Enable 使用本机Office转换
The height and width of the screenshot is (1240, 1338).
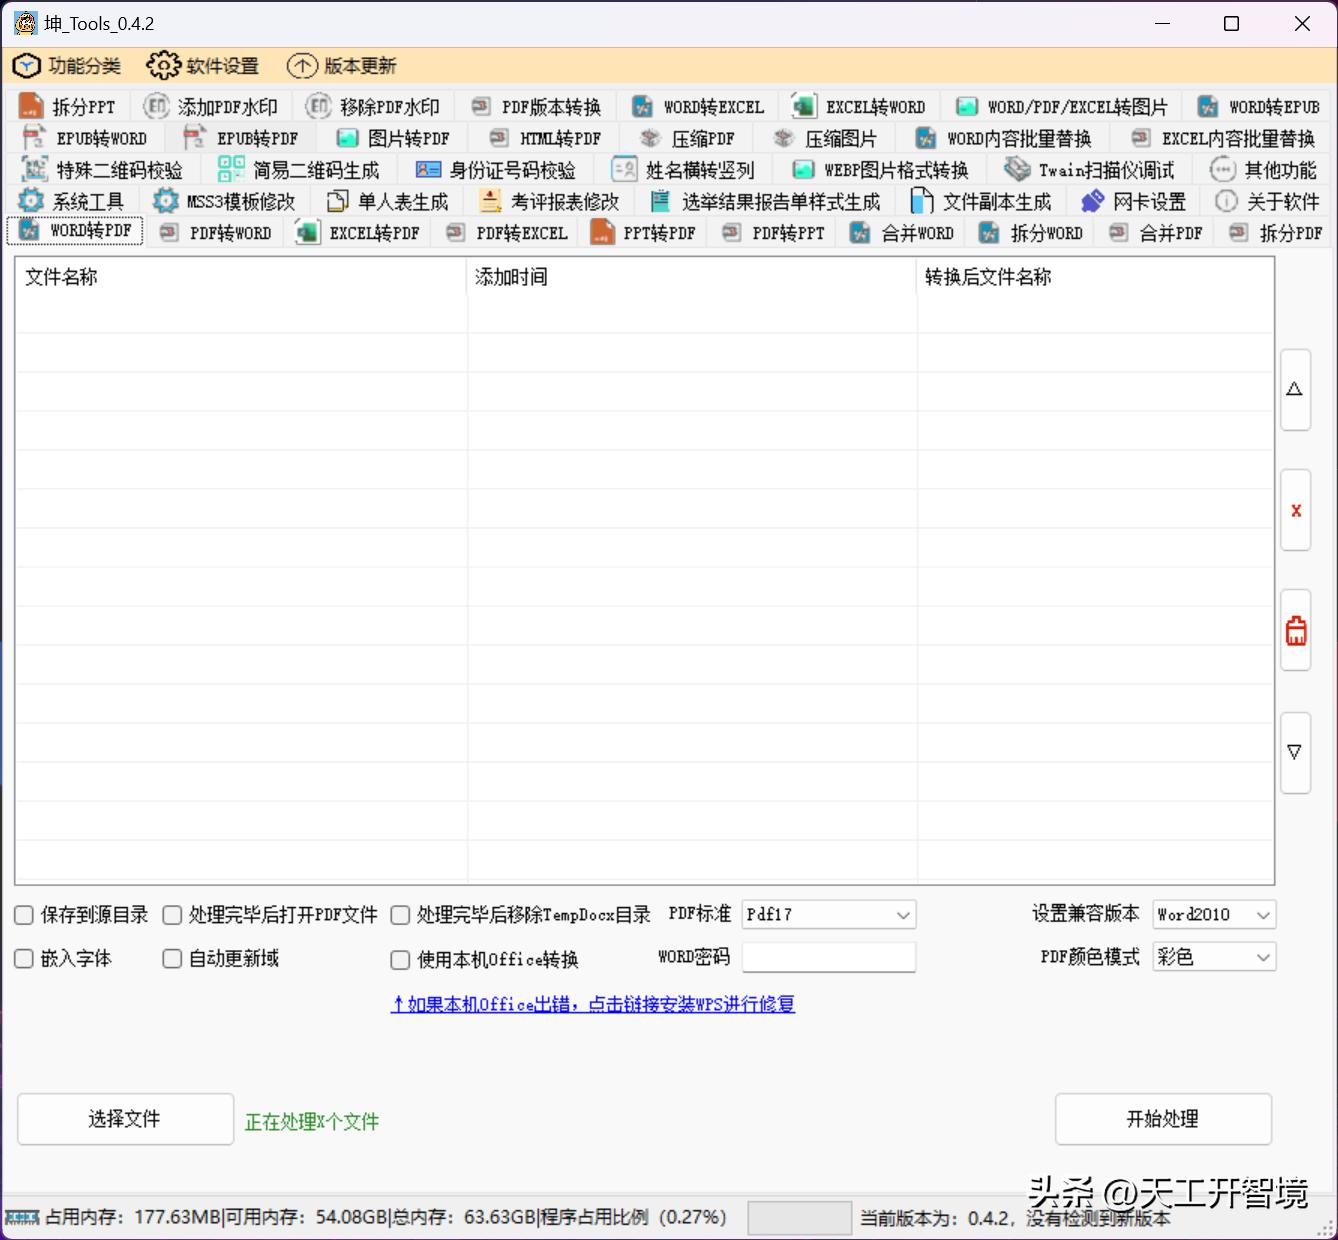[x=399, y=958]
